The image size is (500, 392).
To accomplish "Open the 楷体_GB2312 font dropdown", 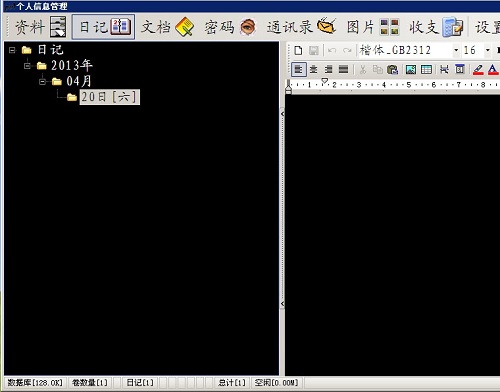I will coord(456,50).
